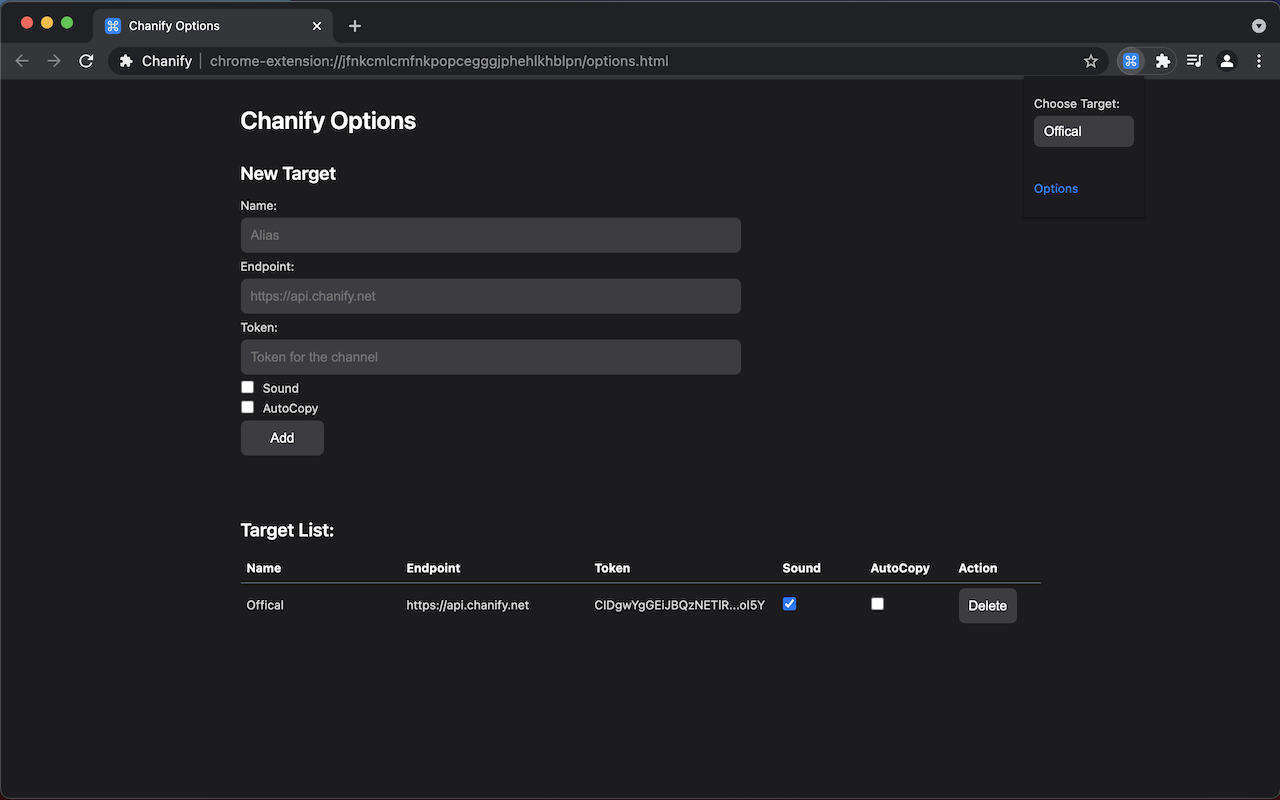Enable the AutoCopy checkbox for new target
Image resolution: width=1280 pixels, height=800 pixels.
pos(248,407)
